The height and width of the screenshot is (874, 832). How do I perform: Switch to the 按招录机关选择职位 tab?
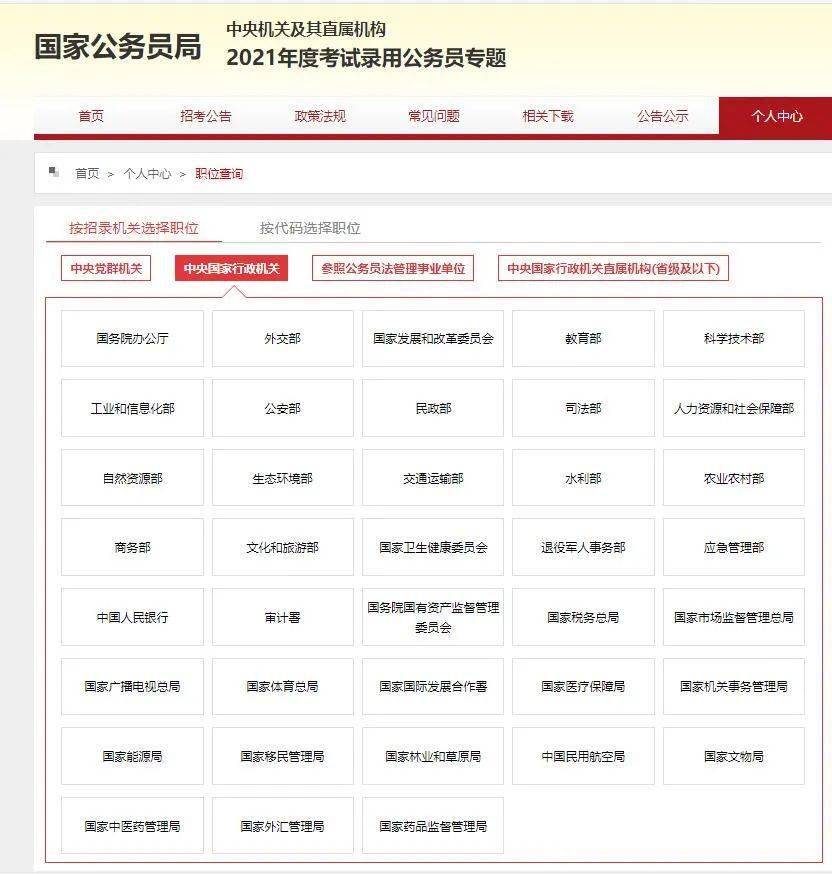point(134,228)
